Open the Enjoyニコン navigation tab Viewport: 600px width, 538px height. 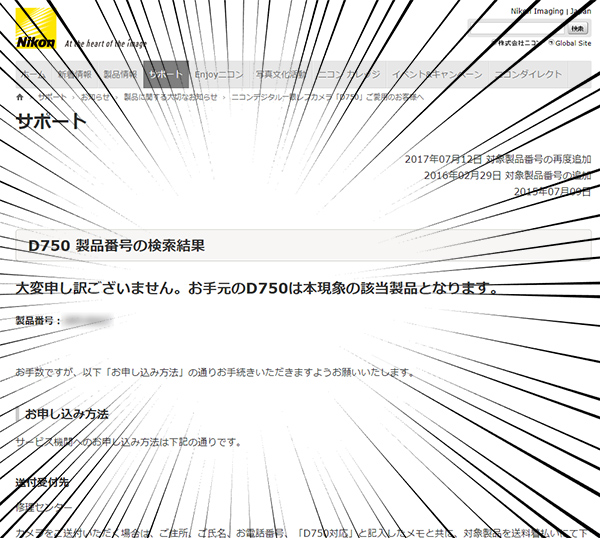coord(219,74)
